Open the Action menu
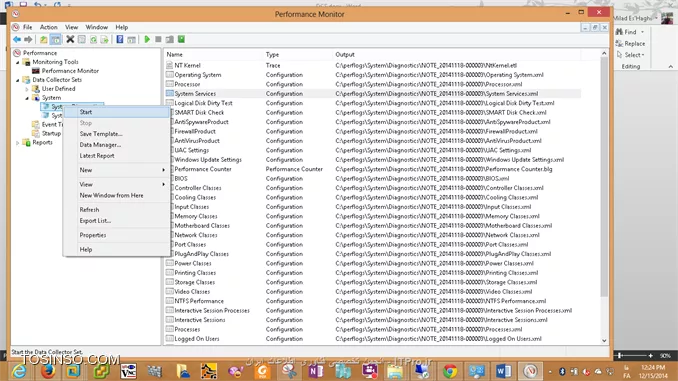678x381 pixels. (48, 27)
